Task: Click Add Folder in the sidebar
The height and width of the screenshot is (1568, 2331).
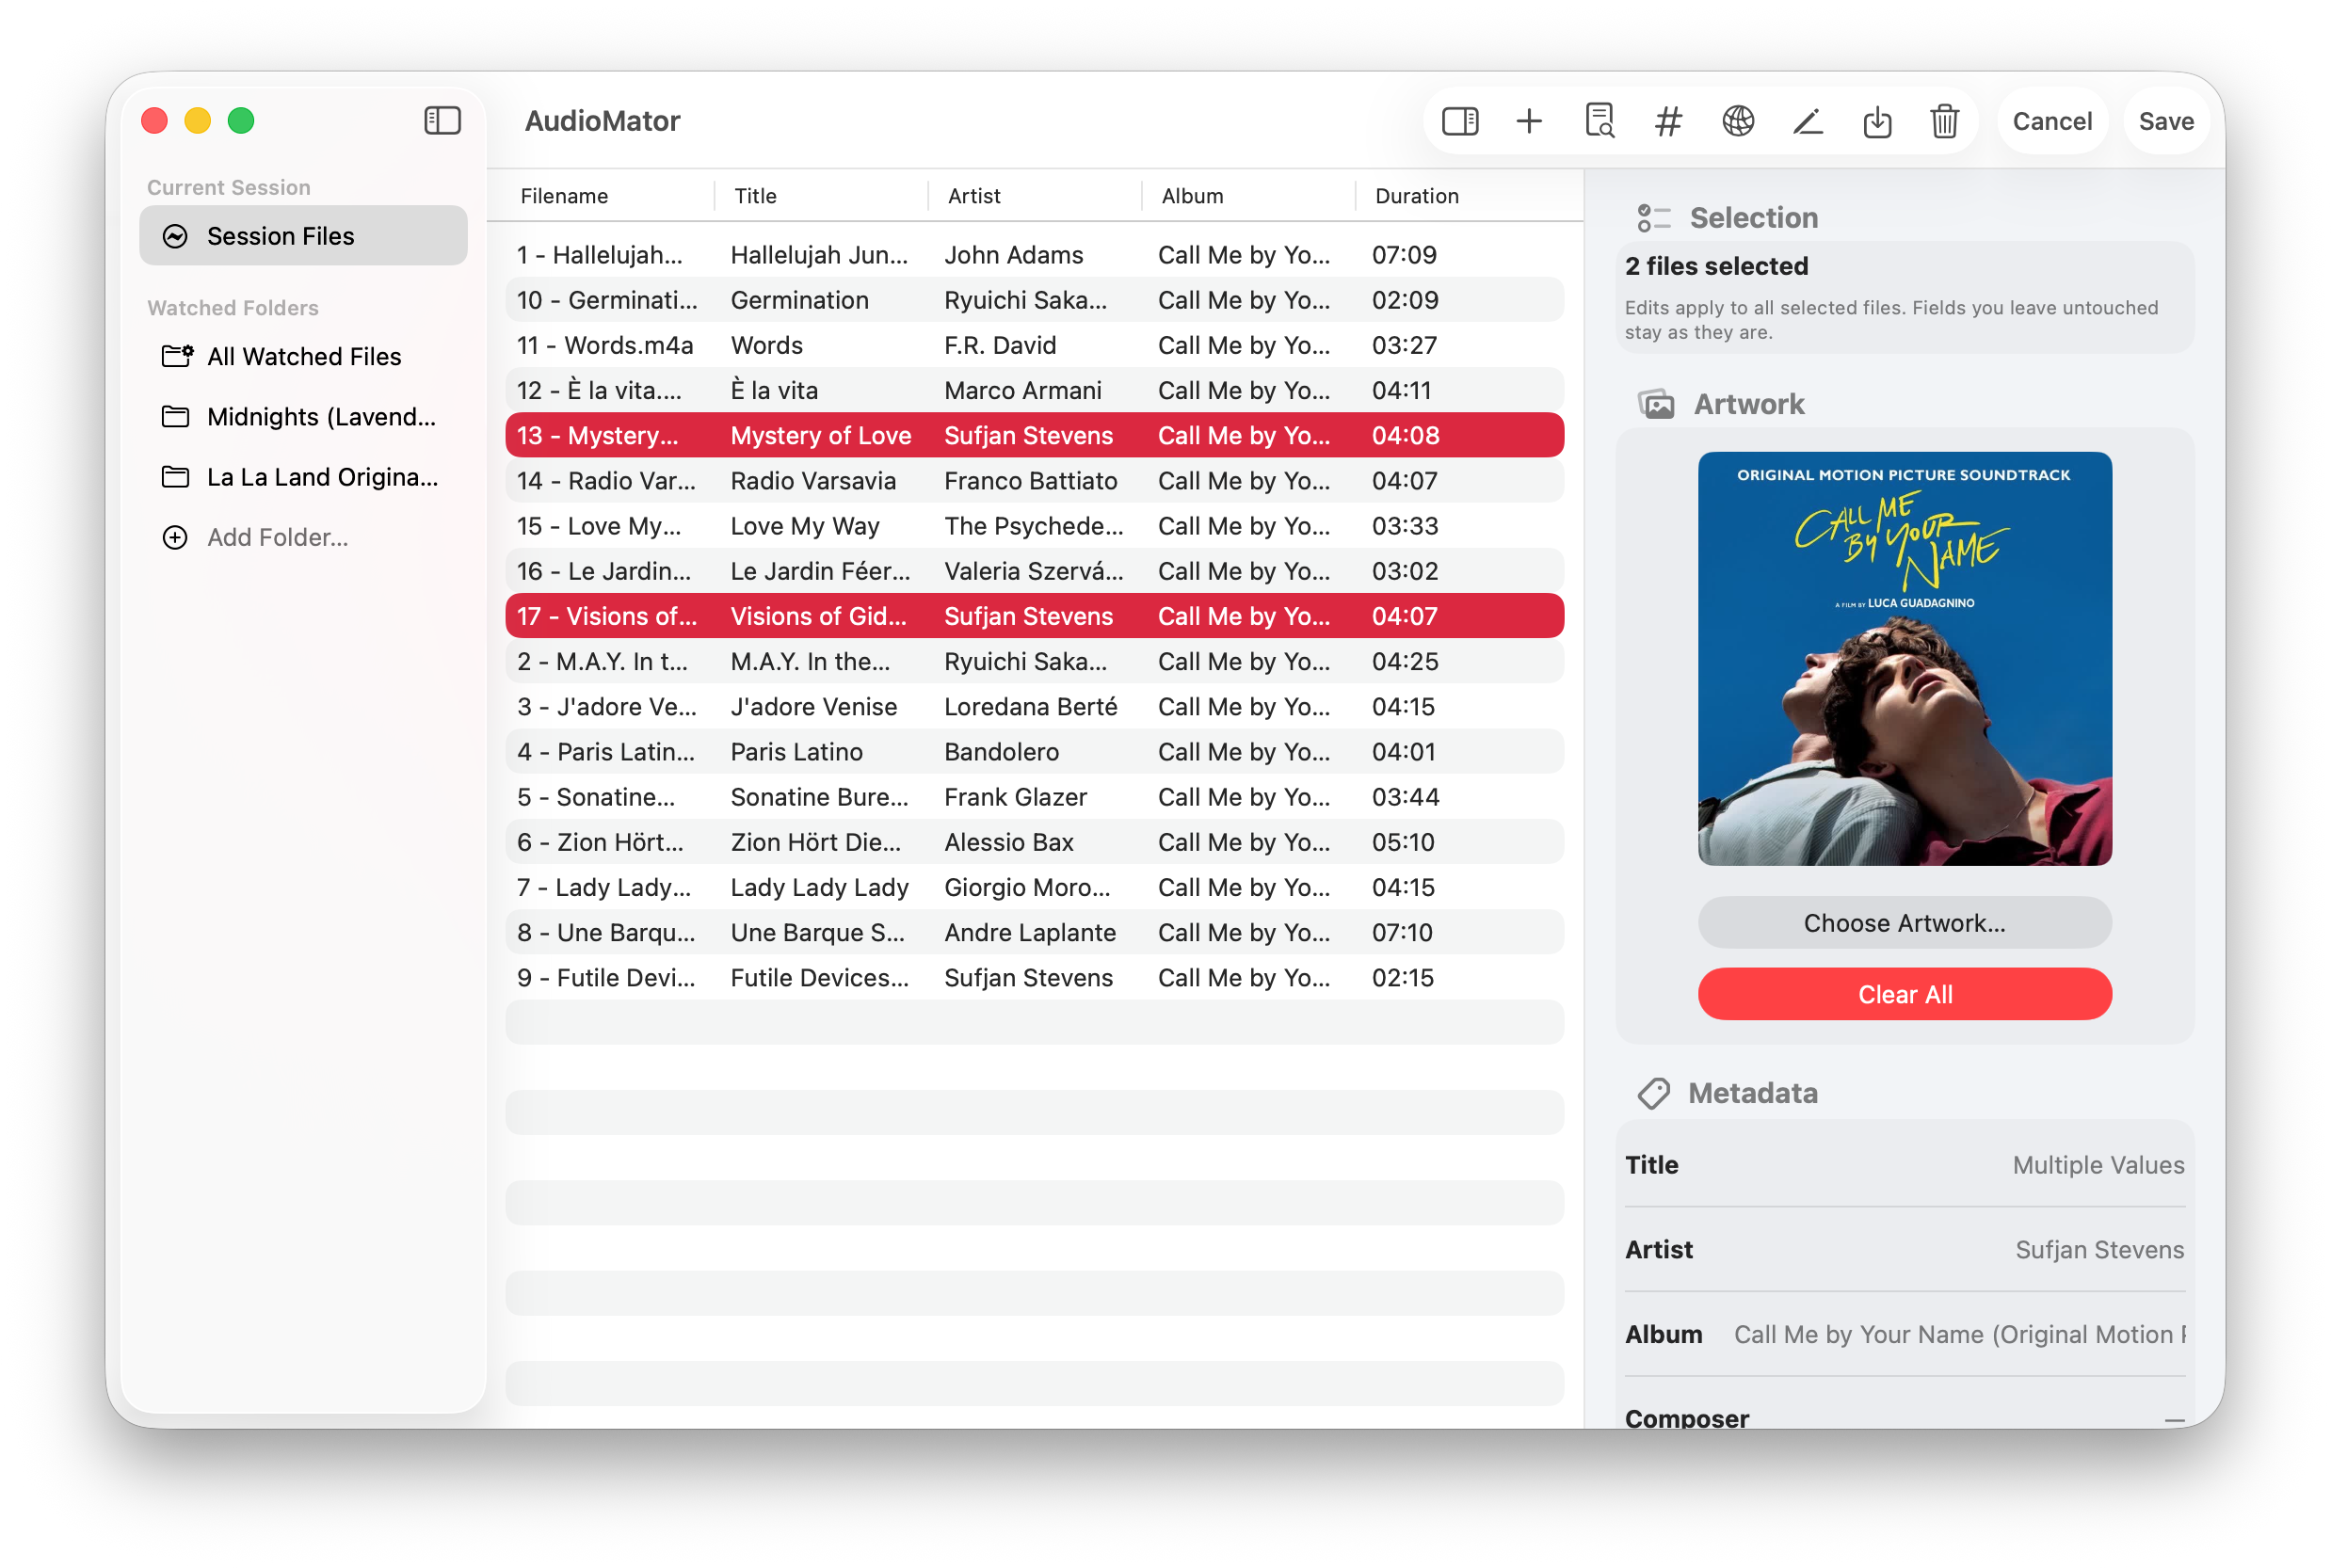Action: pos(277,537)
